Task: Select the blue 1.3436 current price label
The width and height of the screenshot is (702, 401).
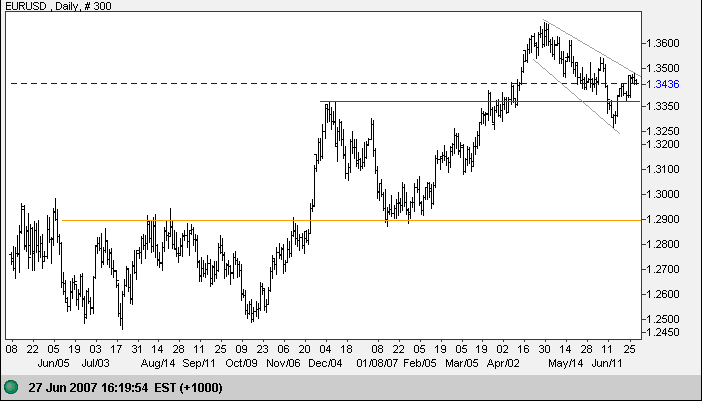Action: [663, 84]
